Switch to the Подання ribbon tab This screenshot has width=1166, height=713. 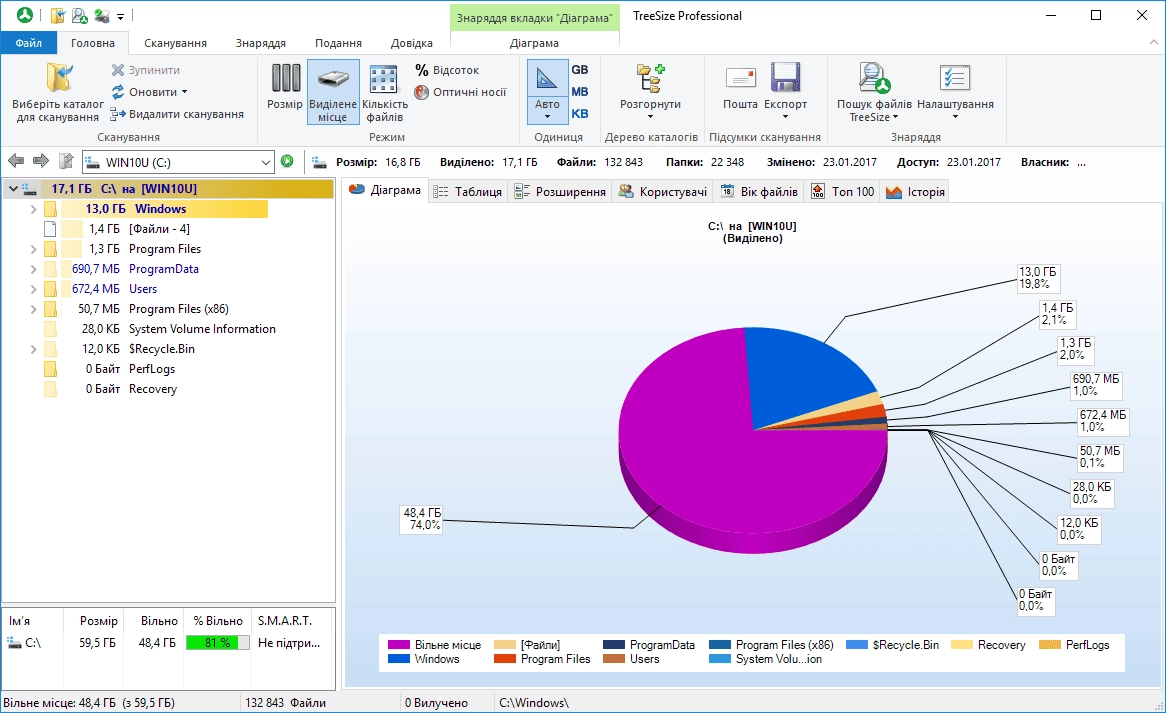point(338,43)
